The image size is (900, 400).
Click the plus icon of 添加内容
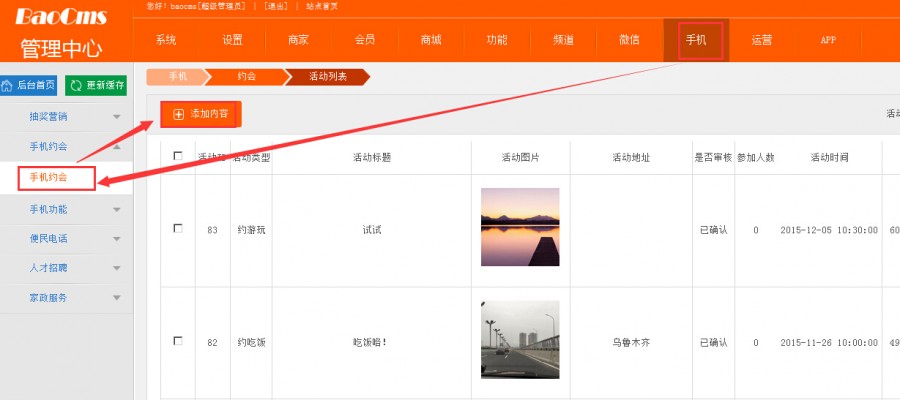point(179,114)
